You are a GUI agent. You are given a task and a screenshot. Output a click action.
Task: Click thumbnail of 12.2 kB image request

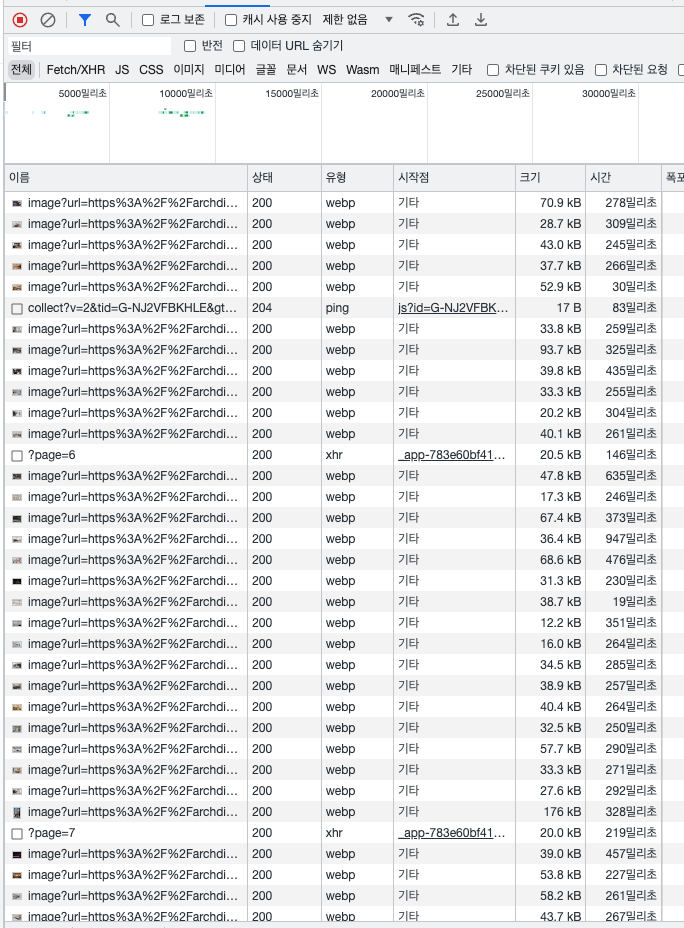(x=17, y=623)
